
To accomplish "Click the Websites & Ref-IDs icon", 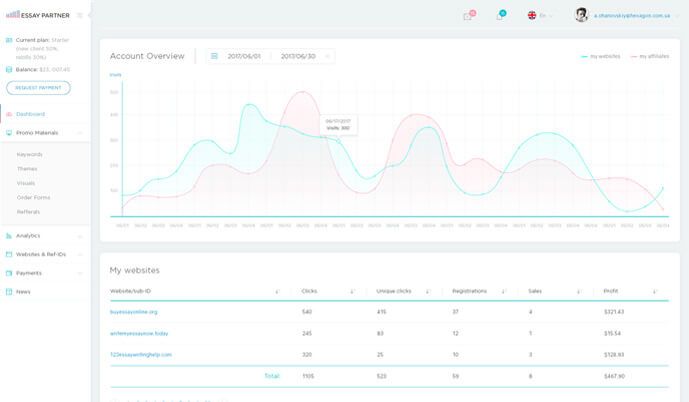I will tap(9, 254).
